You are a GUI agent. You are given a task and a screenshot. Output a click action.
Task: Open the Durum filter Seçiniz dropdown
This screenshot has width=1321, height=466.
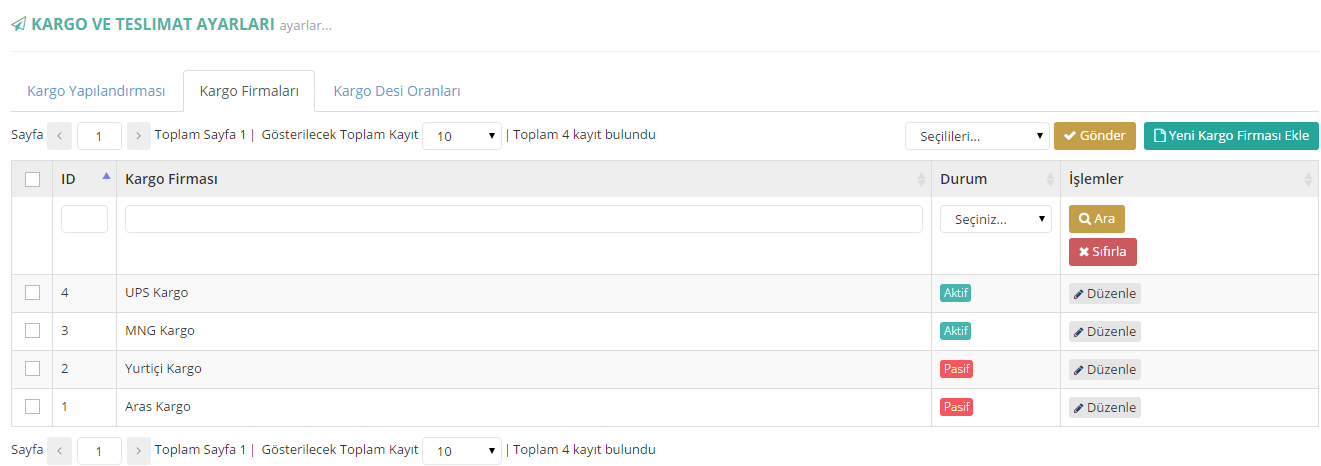995,219
